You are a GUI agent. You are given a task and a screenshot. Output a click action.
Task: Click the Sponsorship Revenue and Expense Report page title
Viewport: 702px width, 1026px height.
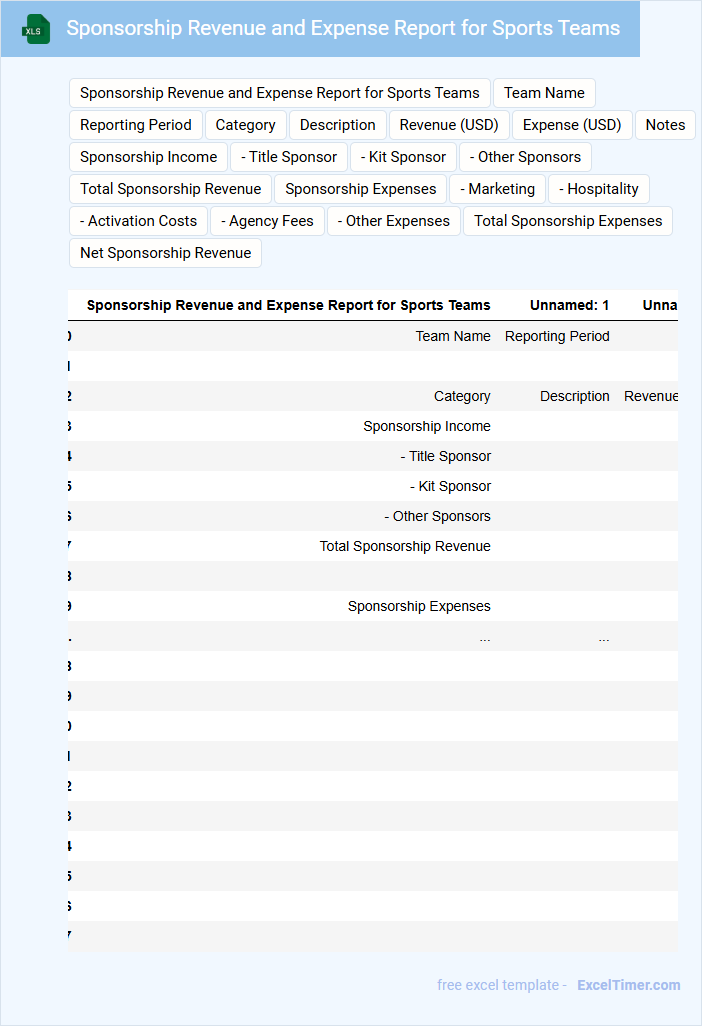click(x=343, y=28)
